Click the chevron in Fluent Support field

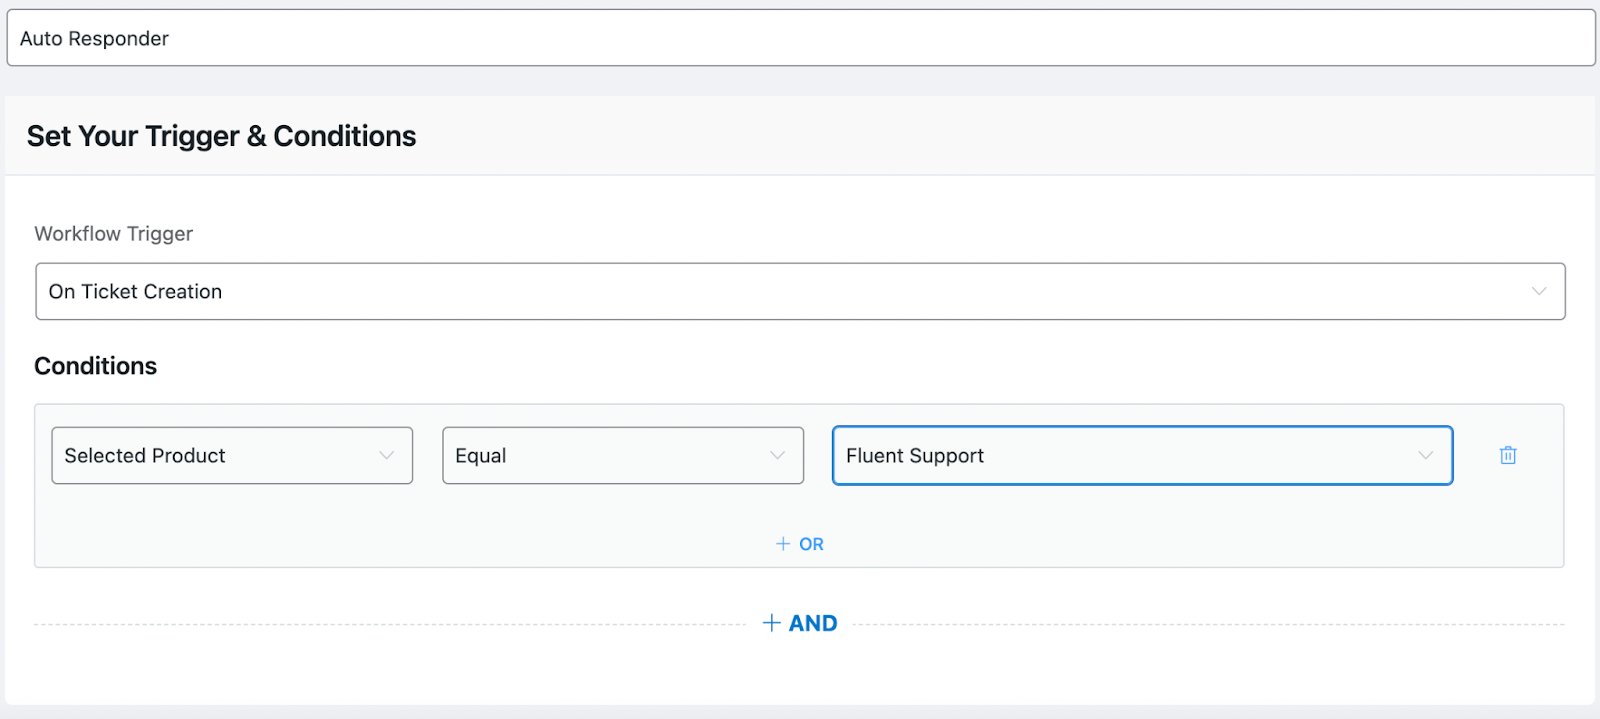[1425, 456]
